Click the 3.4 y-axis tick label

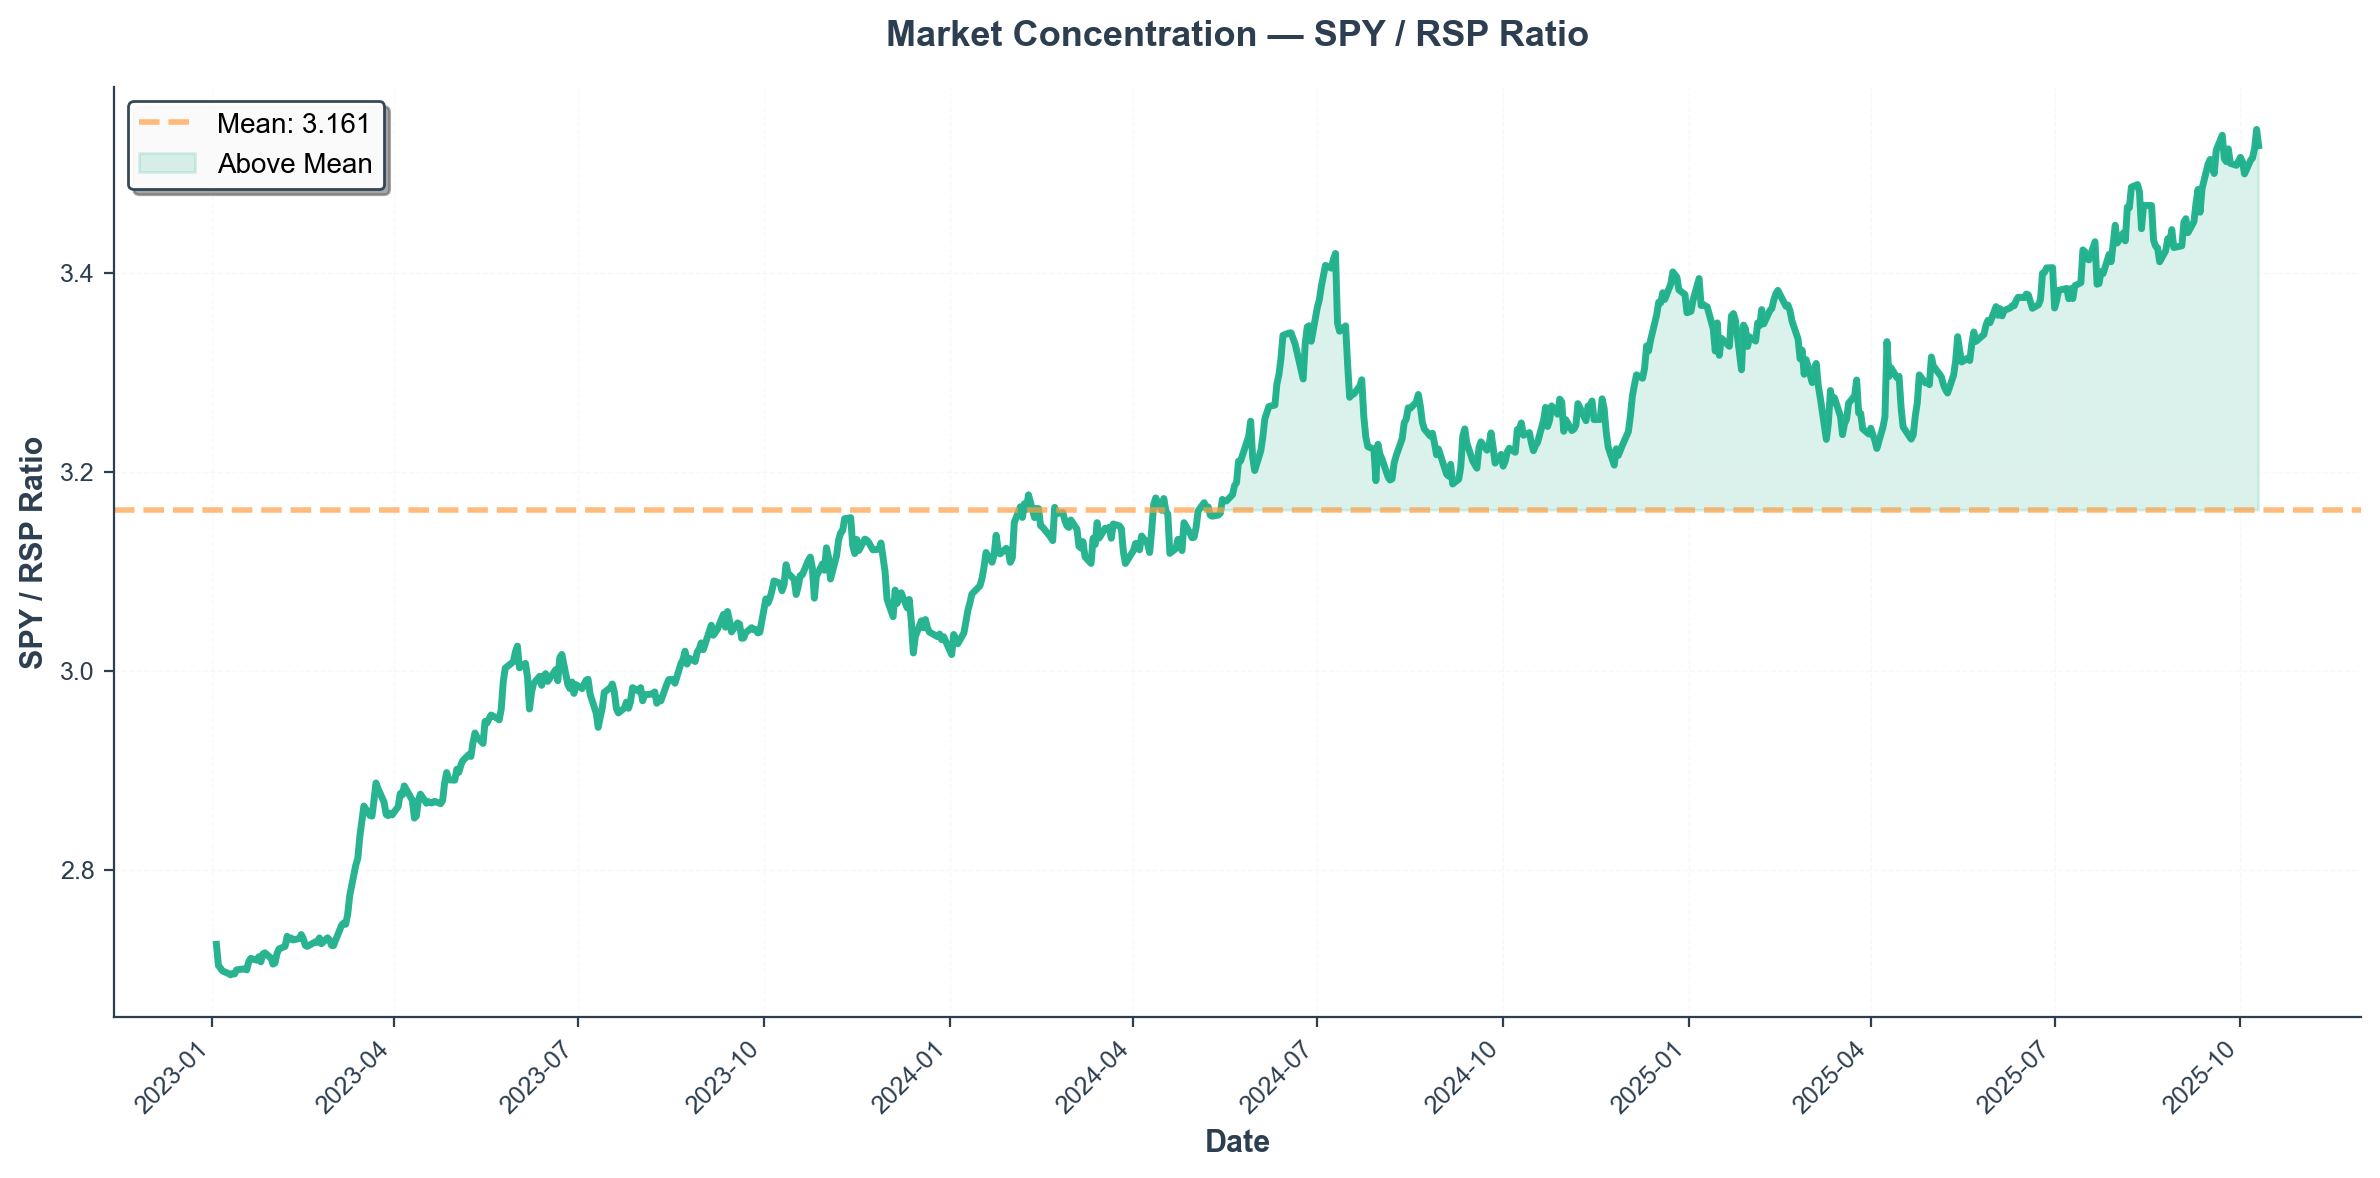[77, 273]
